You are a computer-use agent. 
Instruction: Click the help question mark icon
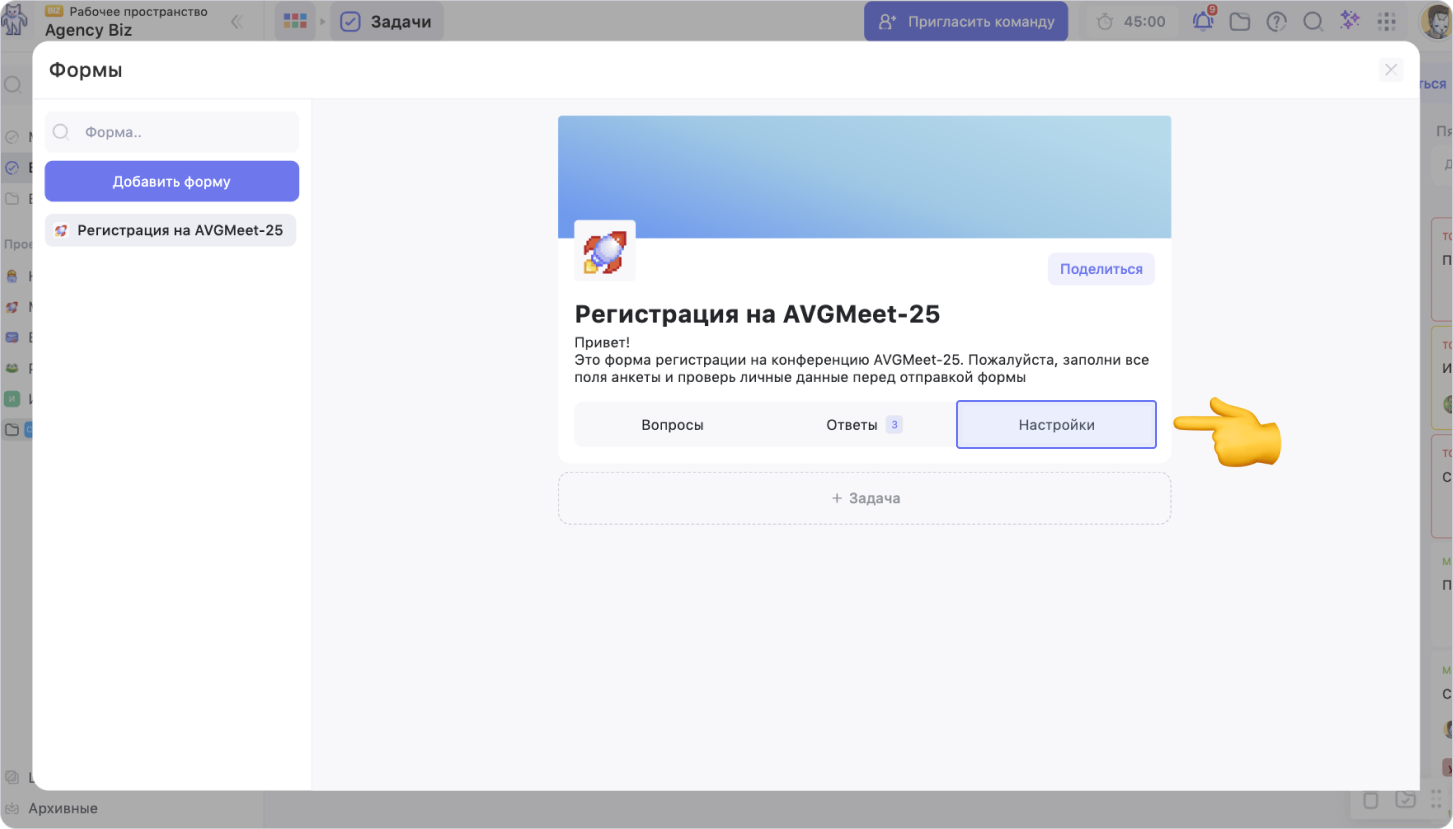1276,21
